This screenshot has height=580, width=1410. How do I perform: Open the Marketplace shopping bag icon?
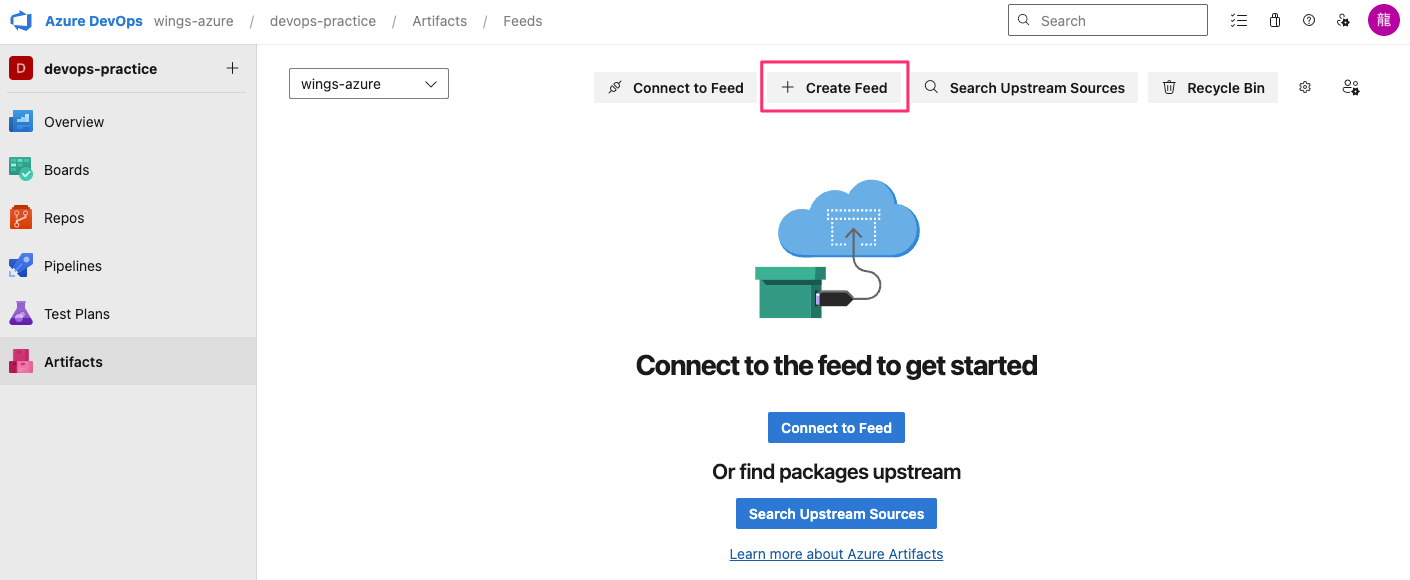pyautogui.click(x=1274, y=21)
